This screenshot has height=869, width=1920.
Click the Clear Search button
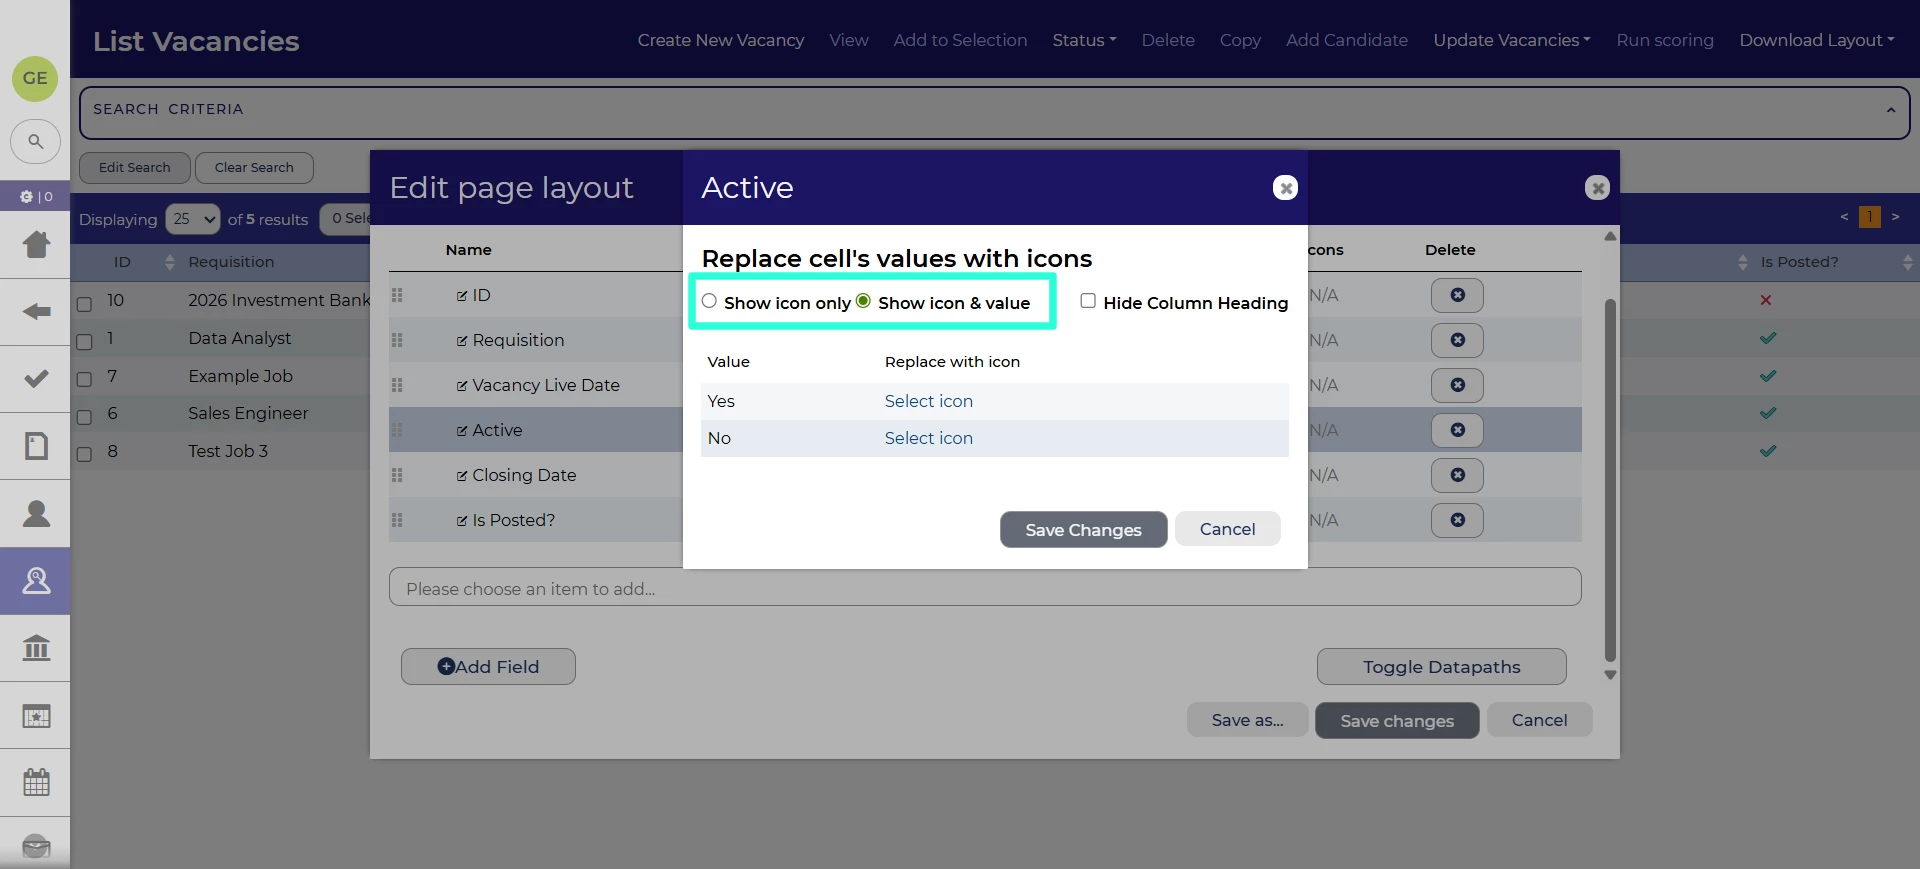click(x=254, y=167)
